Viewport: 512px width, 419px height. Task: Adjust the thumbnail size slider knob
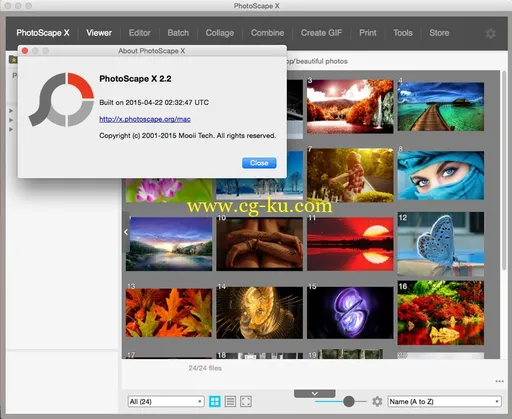[x=349, y=401]
